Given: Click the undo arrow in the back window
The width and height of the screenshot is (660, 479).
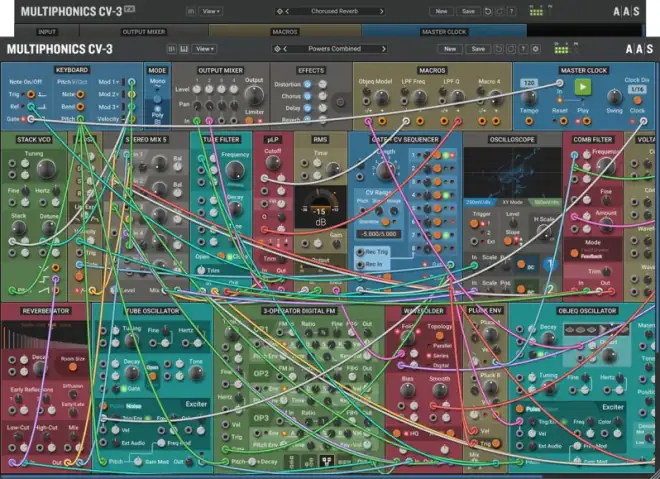Looking at the screenshot, I should [x=488, y=11].
